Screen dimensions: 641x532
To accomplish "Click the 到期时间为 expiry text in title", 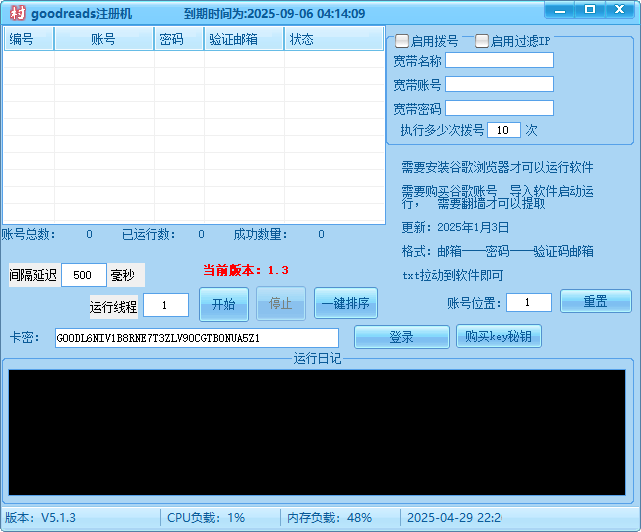I will [274, 13].
